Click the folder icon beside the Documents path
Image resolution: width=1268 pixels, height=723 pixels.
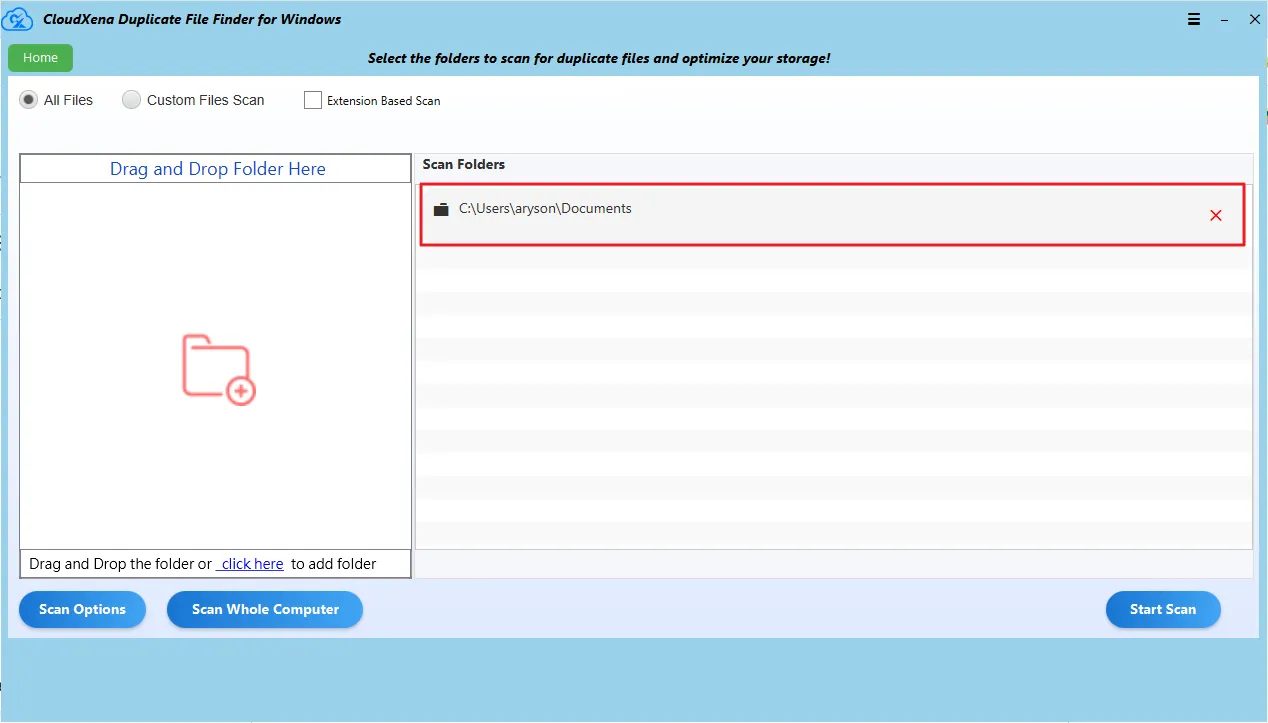click(x=441, y=209)
